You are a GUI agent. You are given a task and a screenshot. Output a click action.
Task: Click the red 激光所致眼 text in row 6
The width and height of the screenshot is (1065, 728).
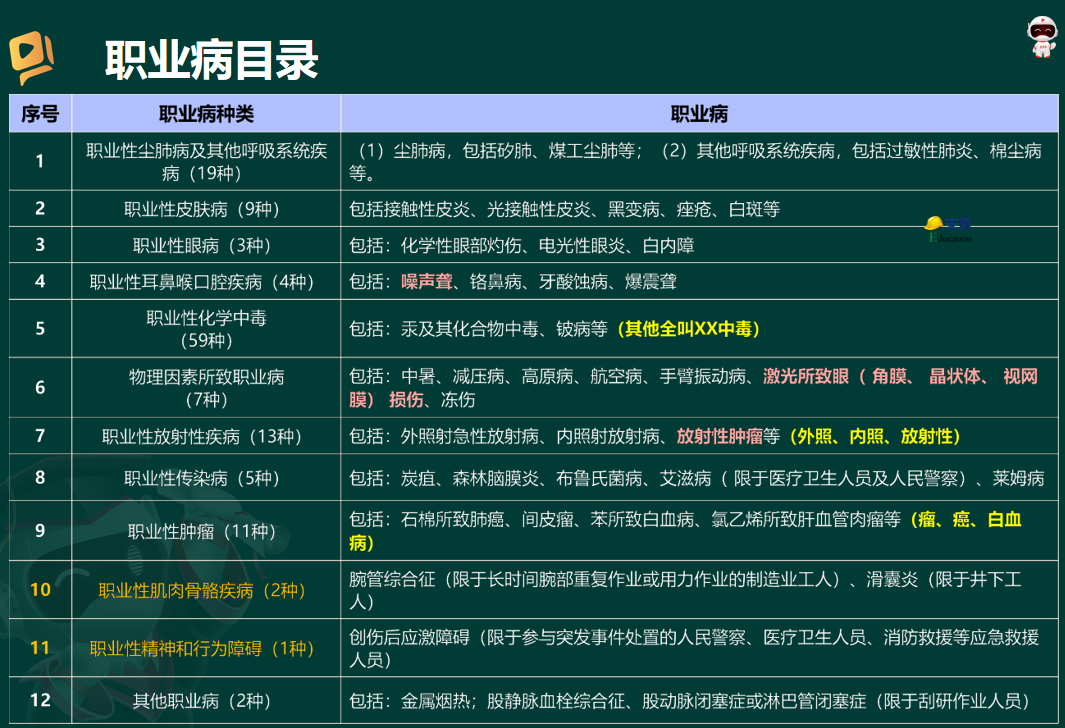(806, 377)
